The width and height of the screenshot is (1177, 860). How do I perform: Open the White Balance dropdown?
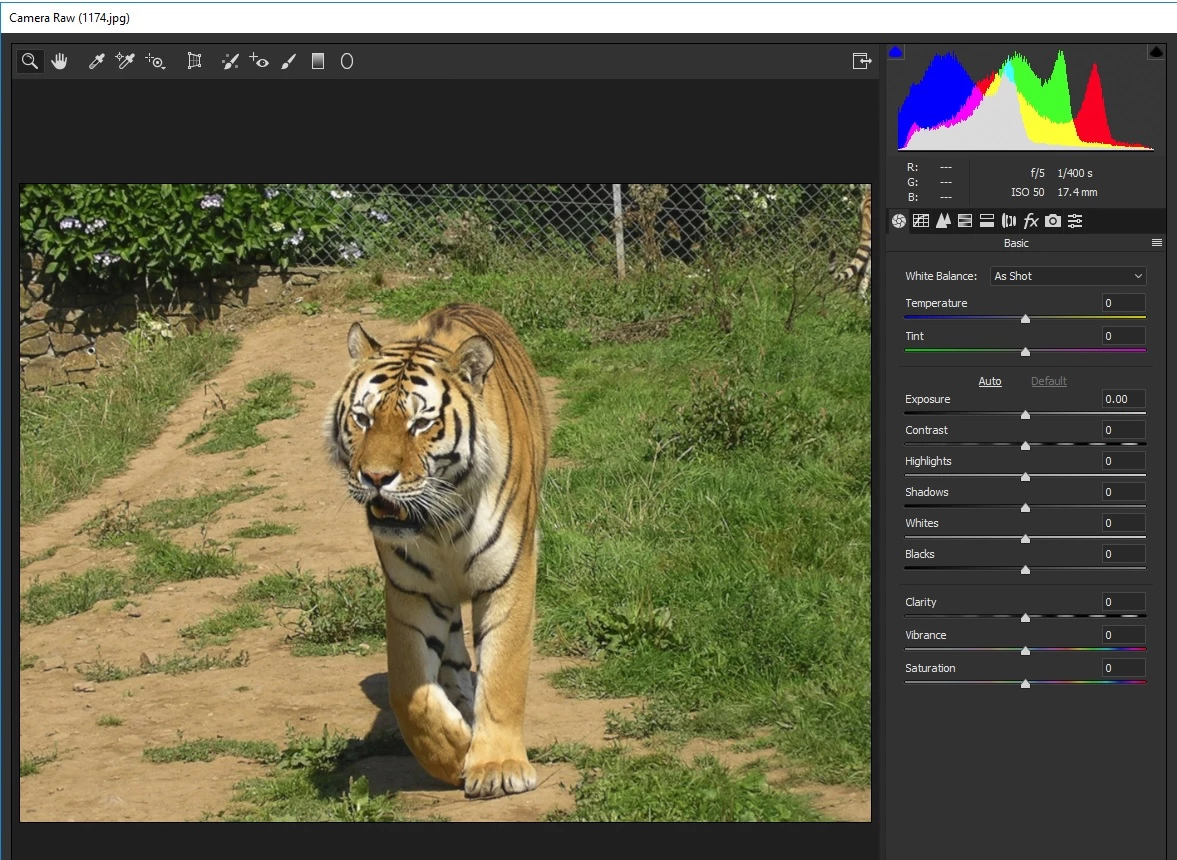tap(1068, 276)
